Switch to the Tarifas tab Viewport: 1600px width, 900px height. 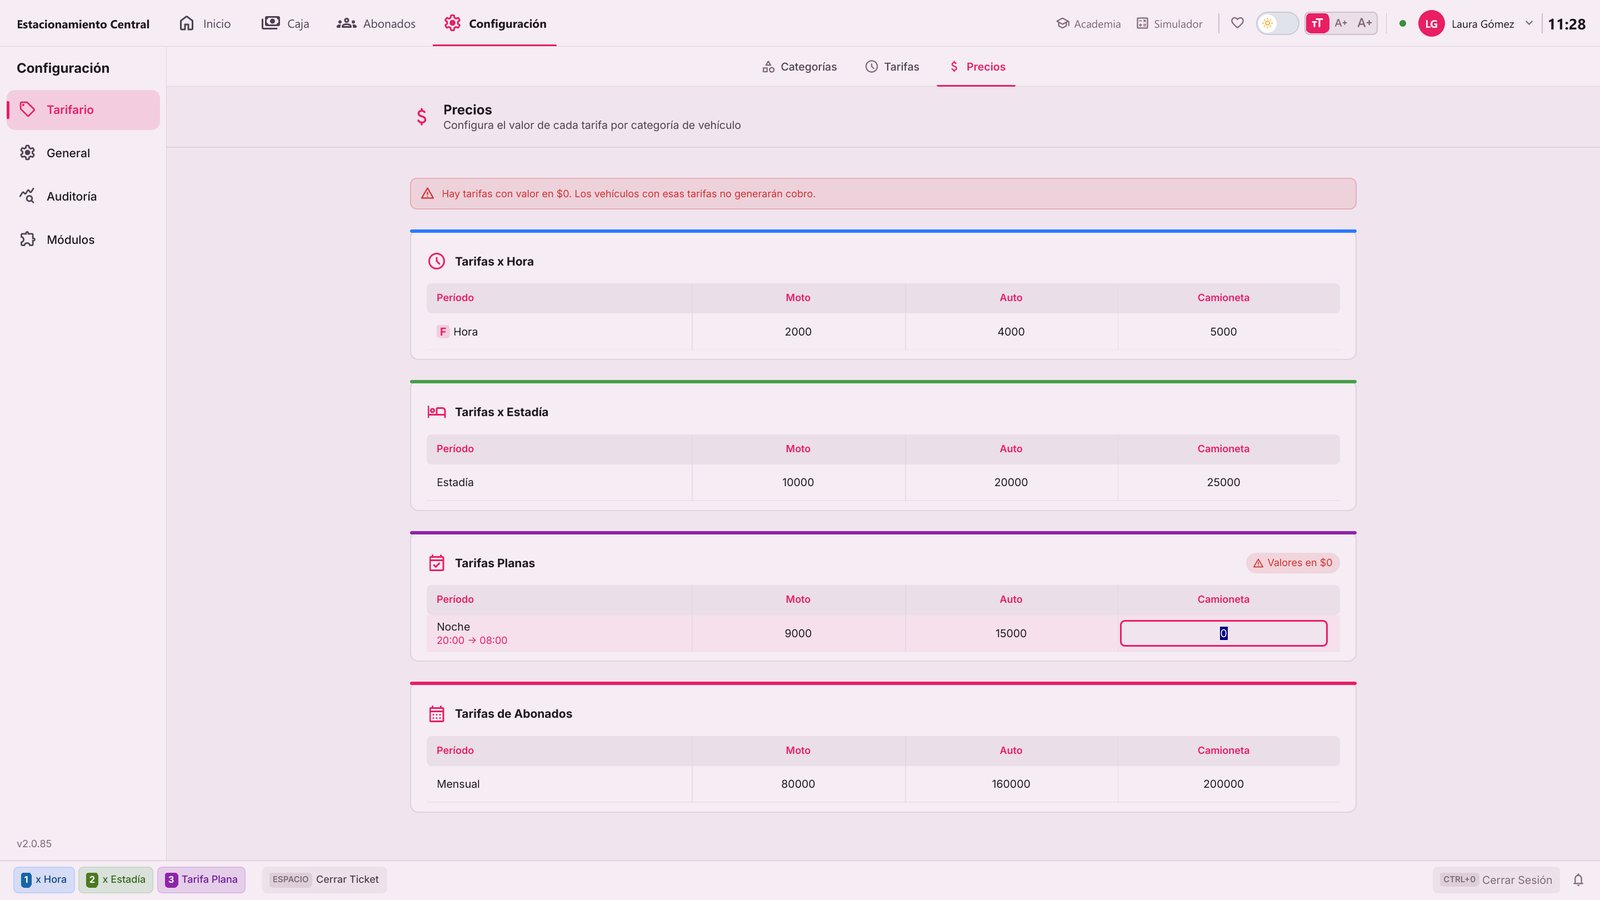point(892,67)
